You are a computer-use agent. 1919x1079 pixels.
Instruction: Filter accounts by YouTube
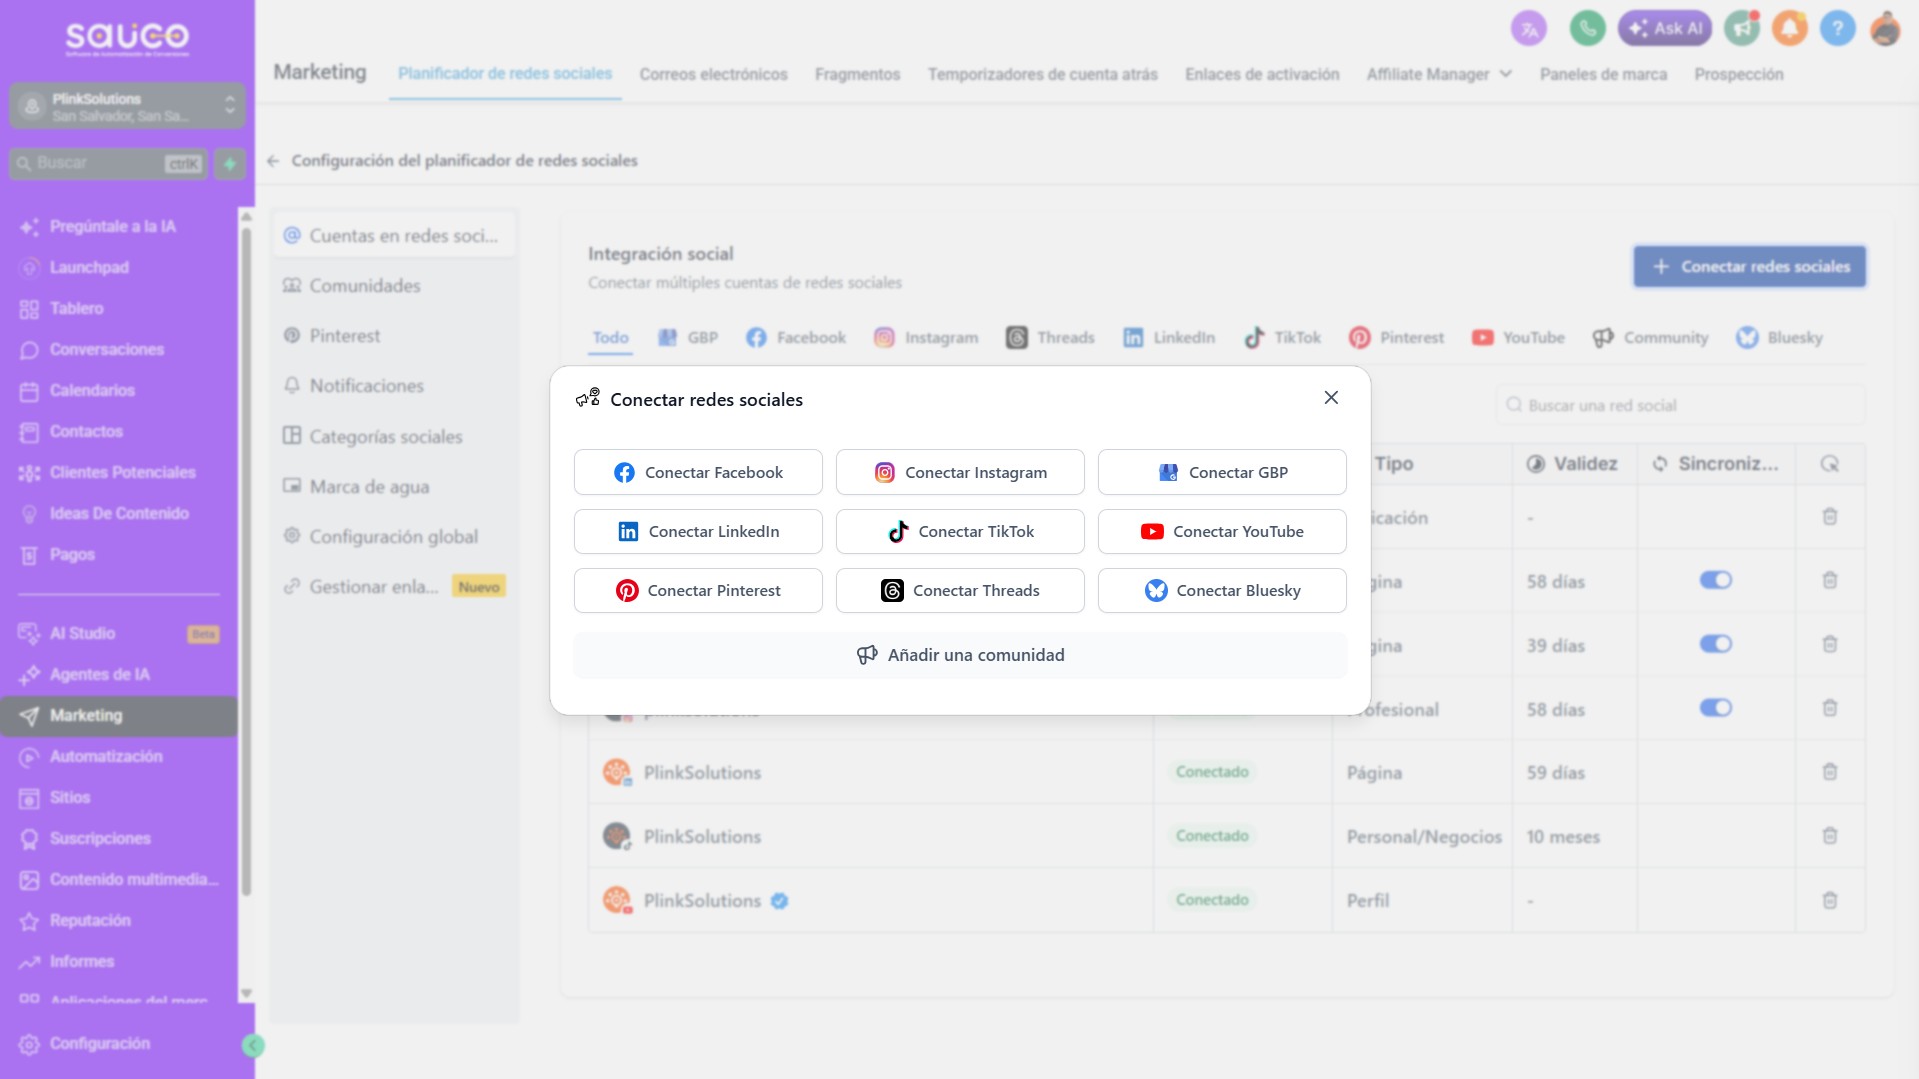point(1518,338)
